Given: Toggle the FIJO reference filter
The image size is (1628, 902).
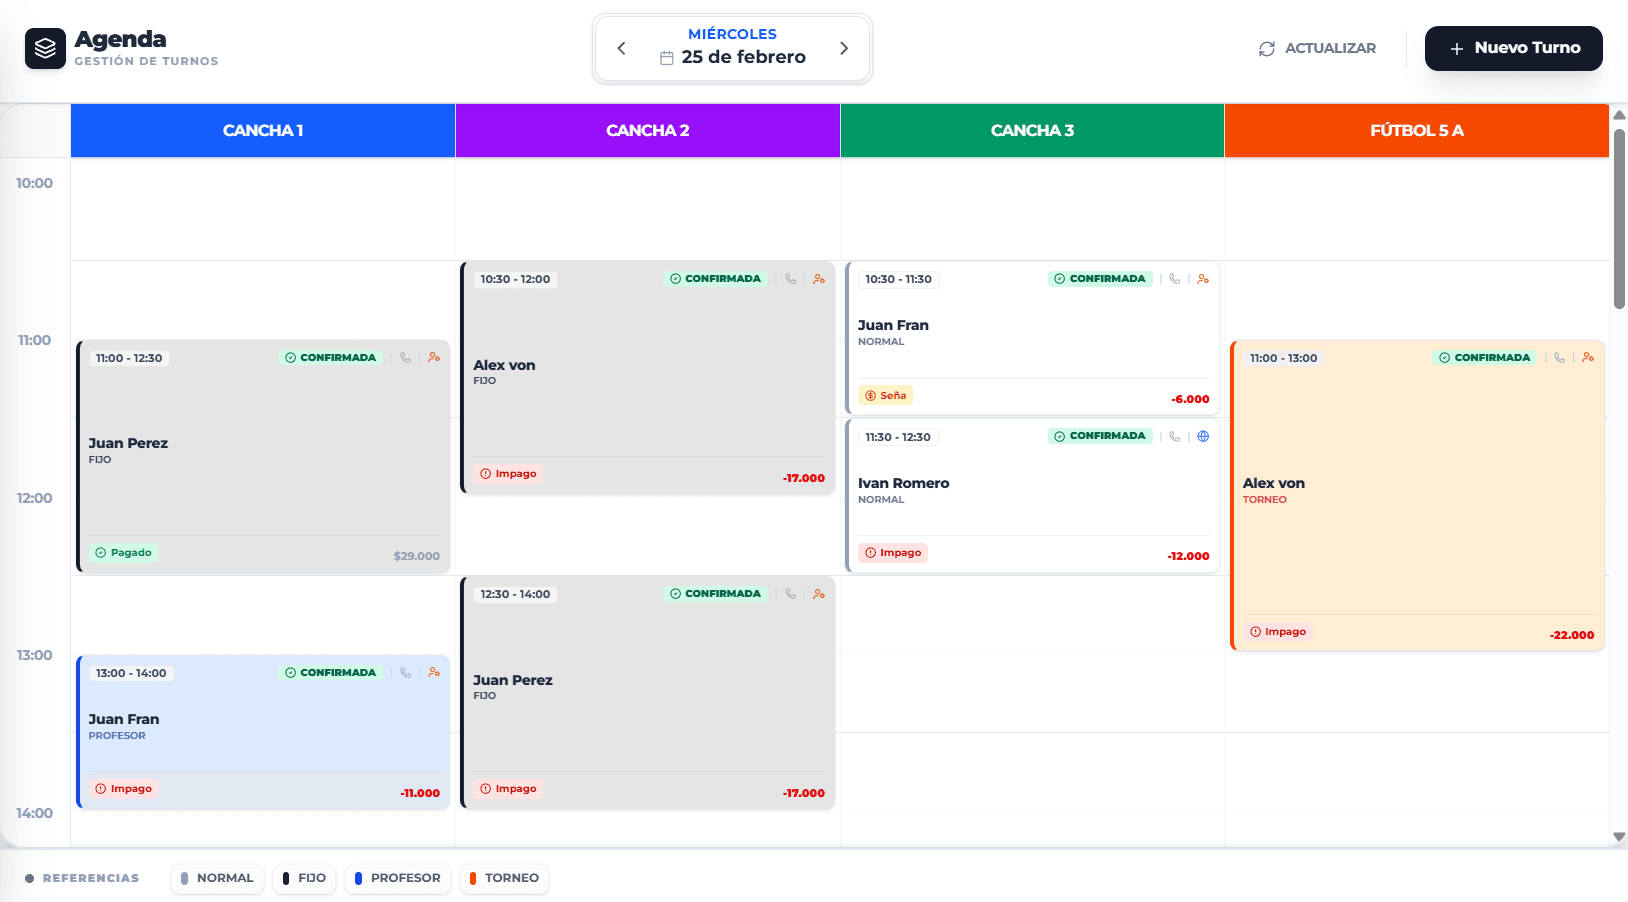Looking at the screenshot, I should [x=304, y=878].
